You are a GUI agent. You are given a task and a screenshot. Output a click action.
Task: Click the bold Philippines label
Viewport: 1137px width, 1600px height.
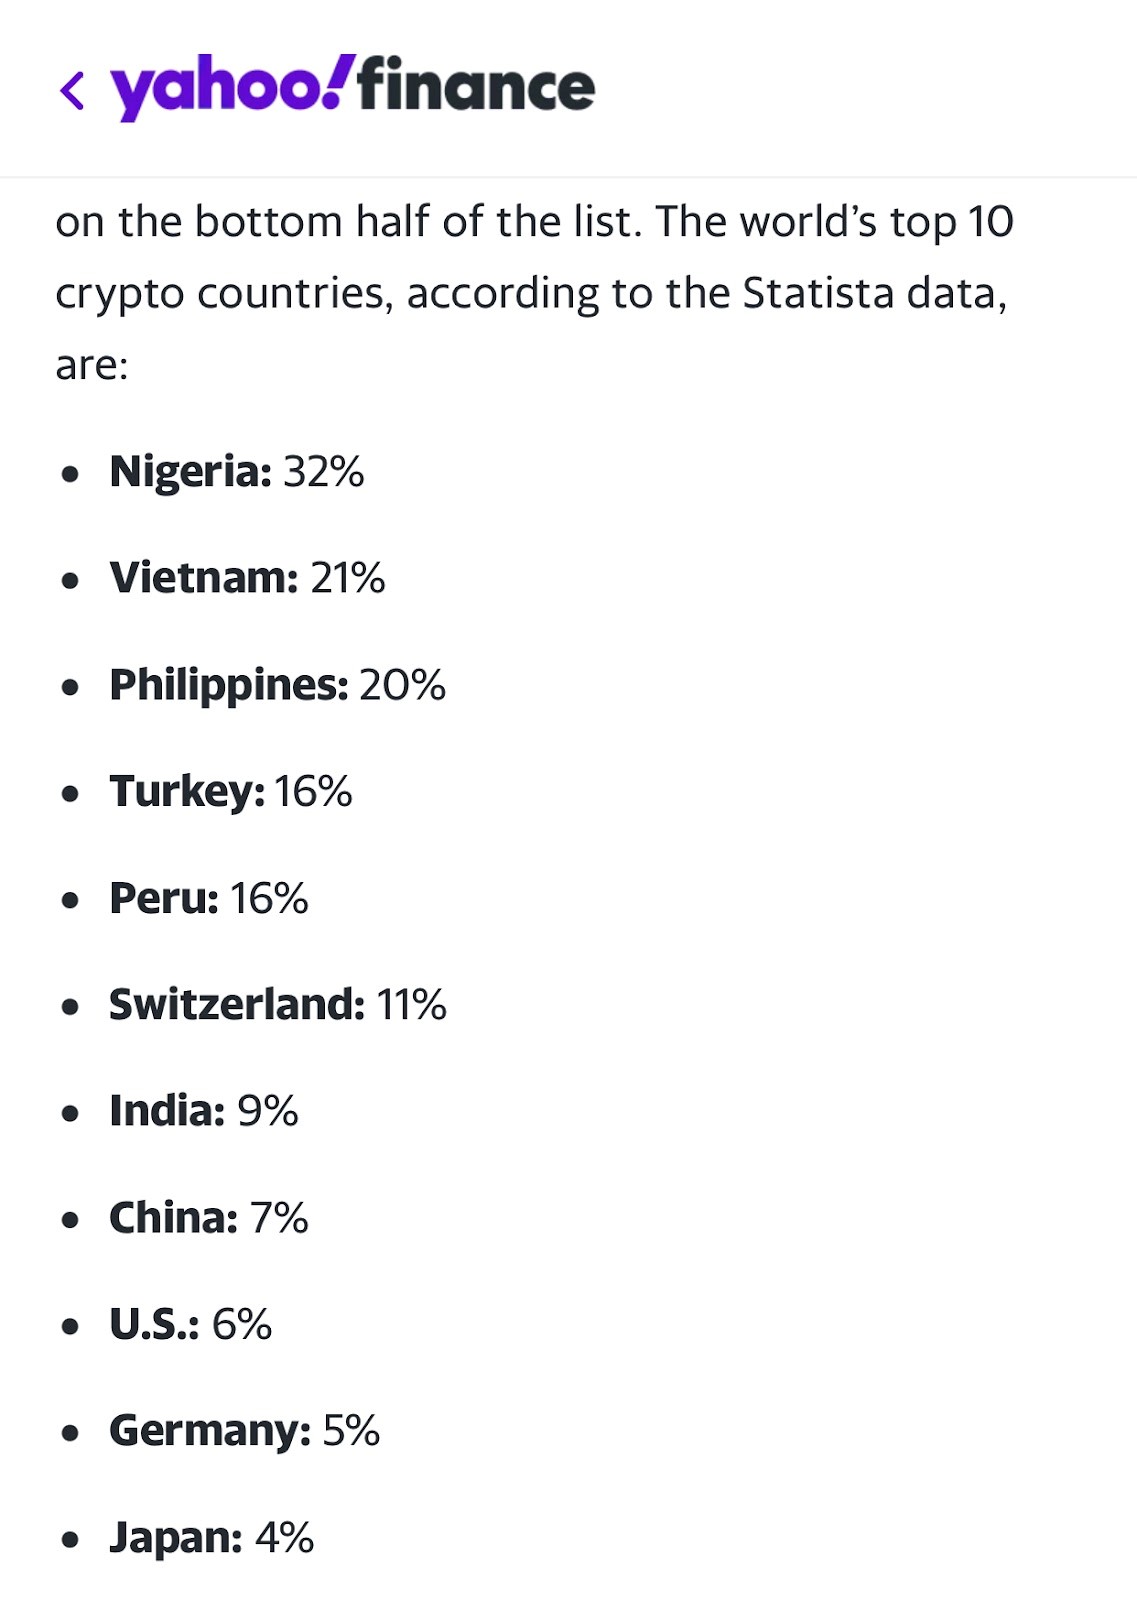pos(229,685)
